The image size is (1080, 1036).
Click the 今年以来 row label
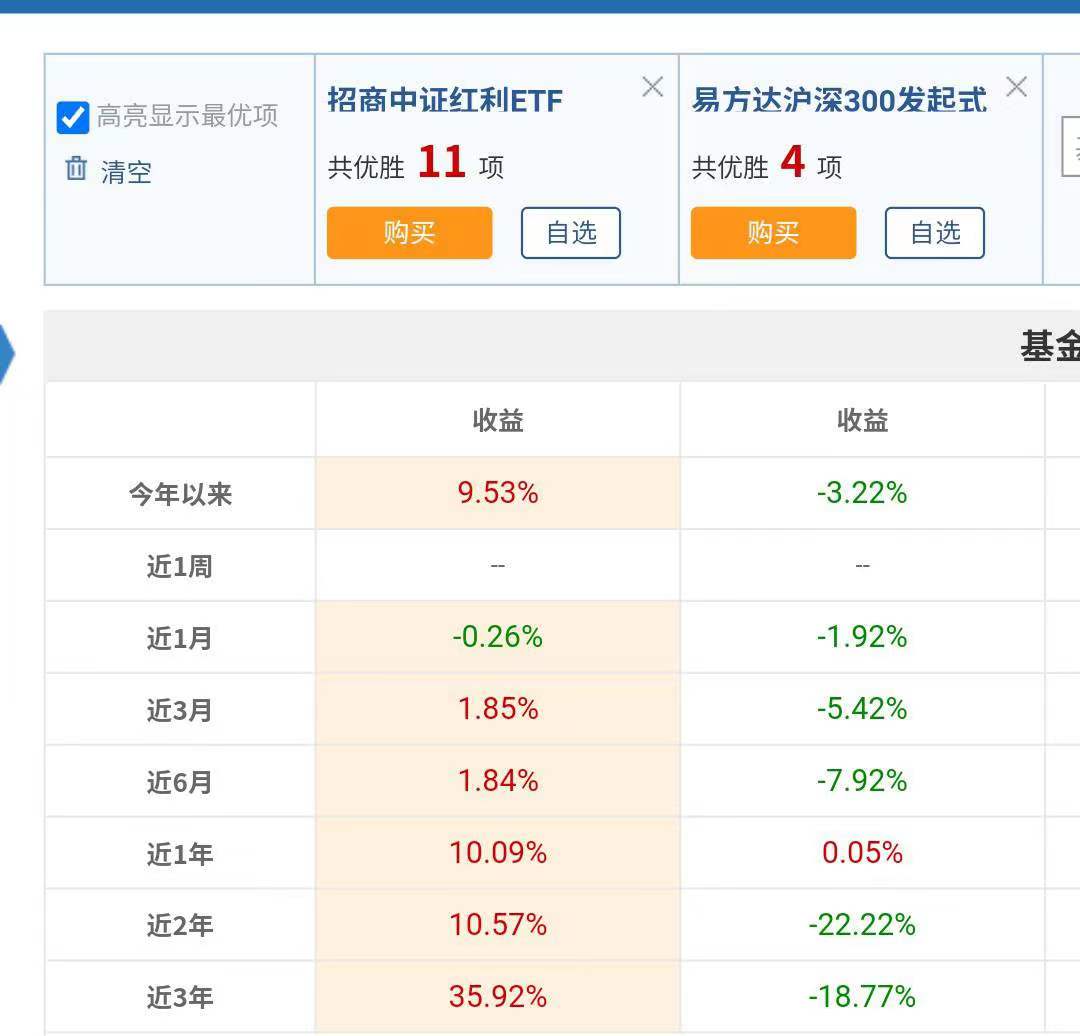point(179,492)
